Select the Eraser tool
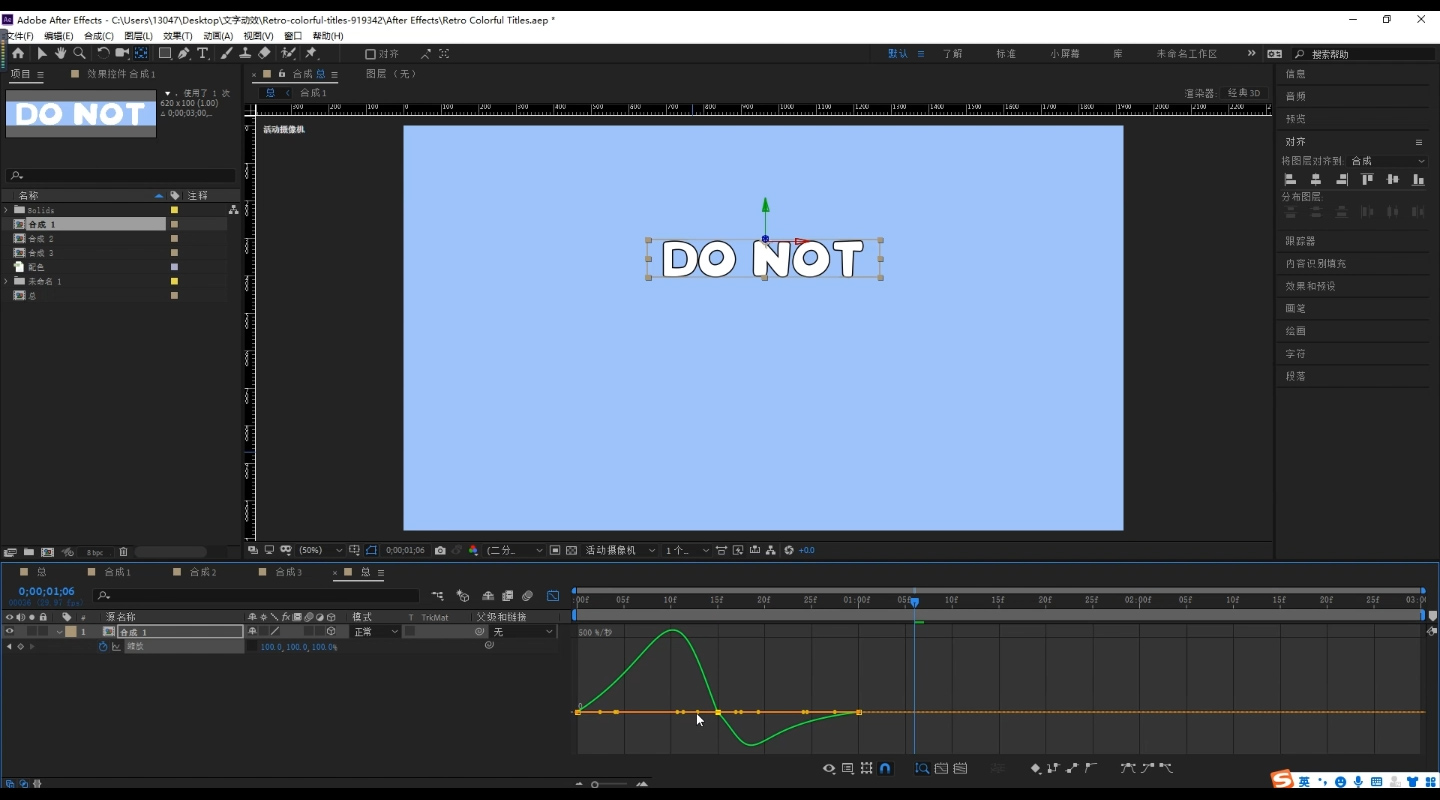The image size is (1440, 800). click(264, 53)
